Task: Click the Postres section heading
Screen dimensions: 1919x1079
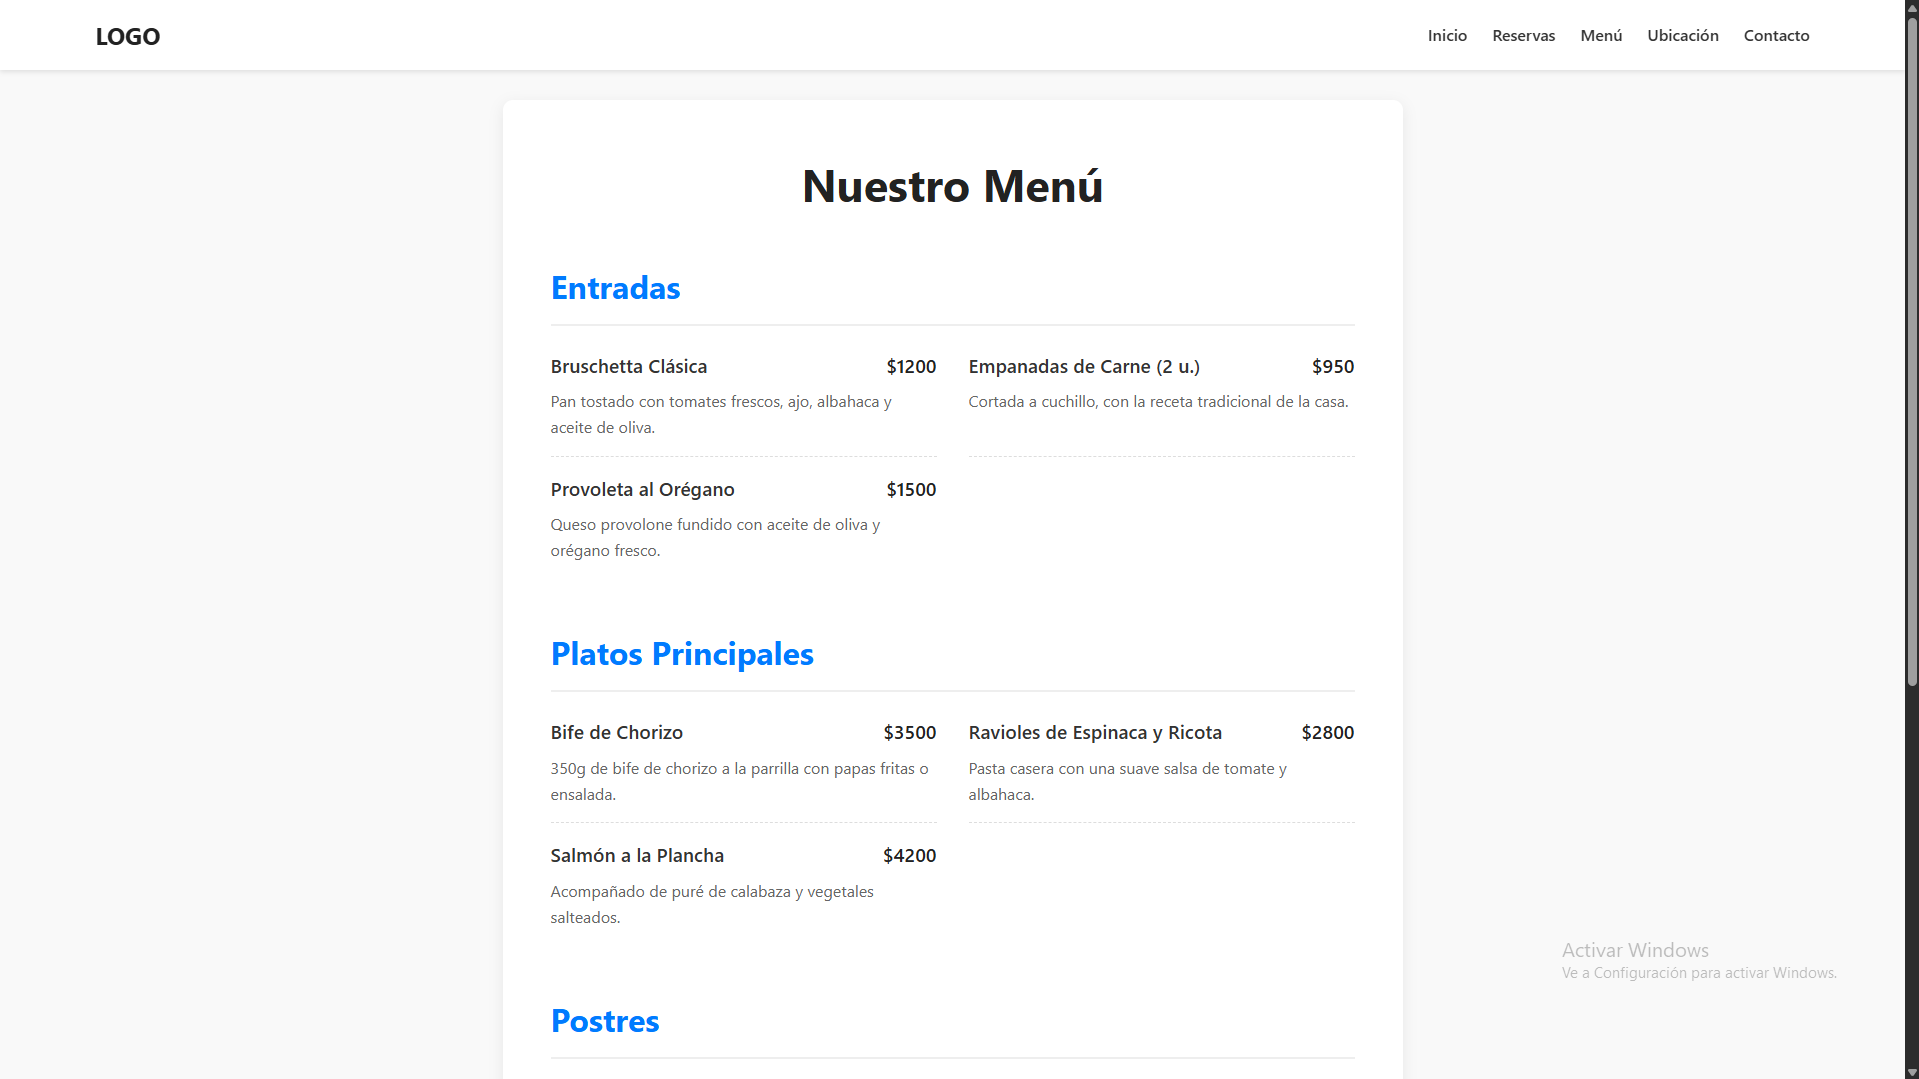Action: point(604,1021)
